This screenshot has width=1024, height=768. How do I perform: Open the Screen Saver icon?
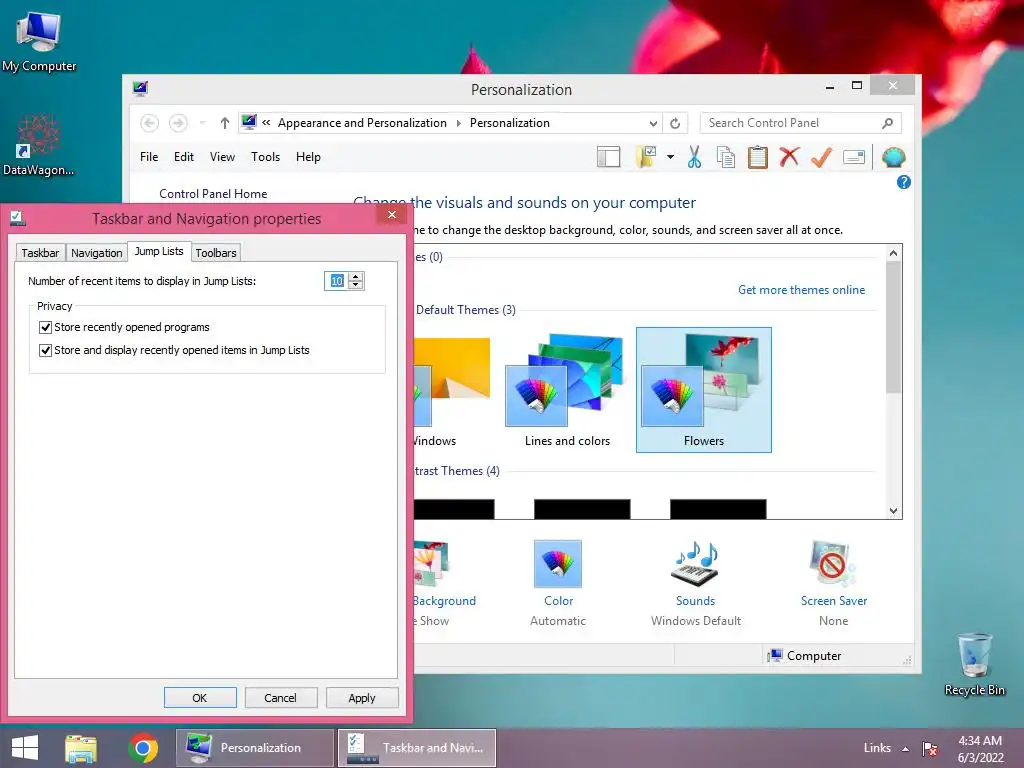coord(833,564)
